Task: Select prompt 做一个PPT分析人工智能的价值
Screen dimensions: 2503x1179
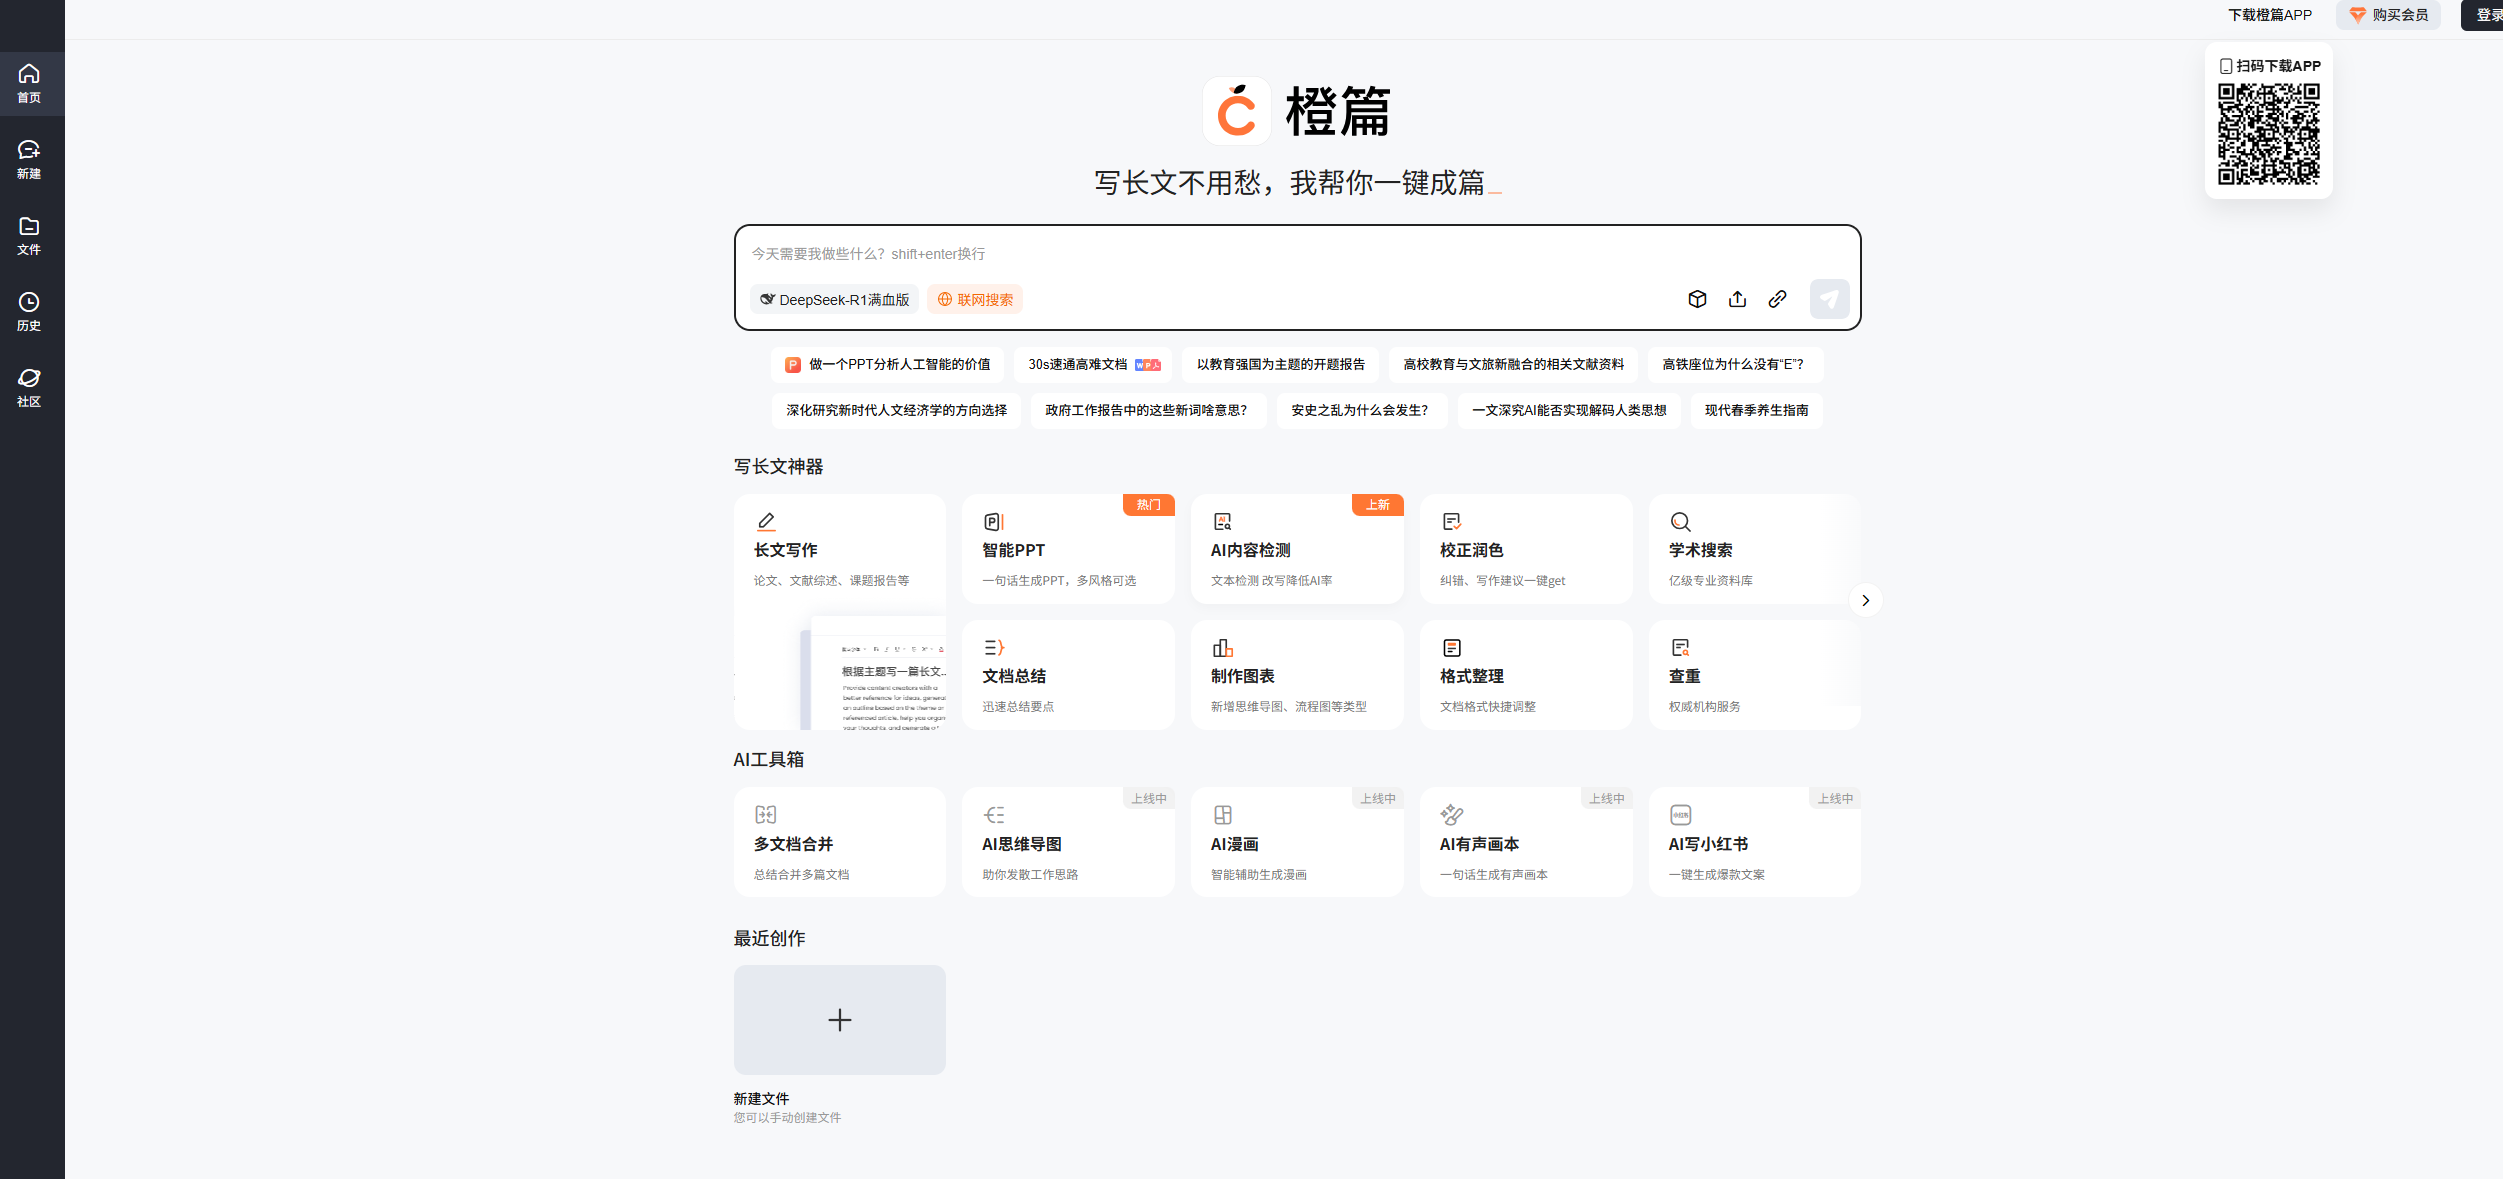Action: point(888,364)
